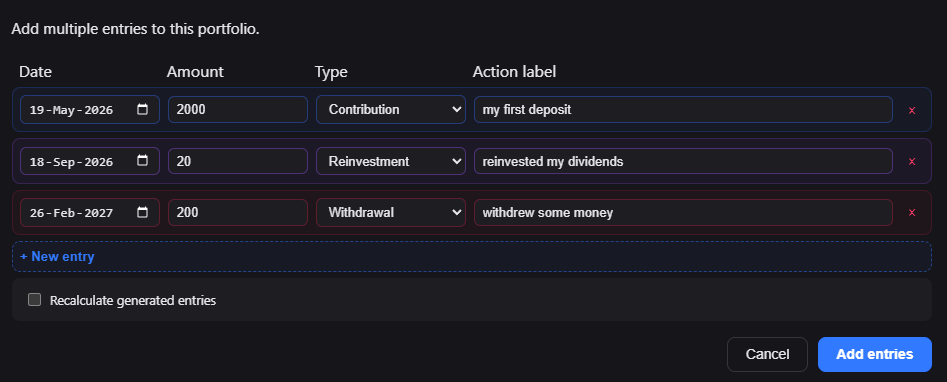Click the Type column header
Viewport: 947px width, 382px height.
pyautogui.click(x=331, y=72)
